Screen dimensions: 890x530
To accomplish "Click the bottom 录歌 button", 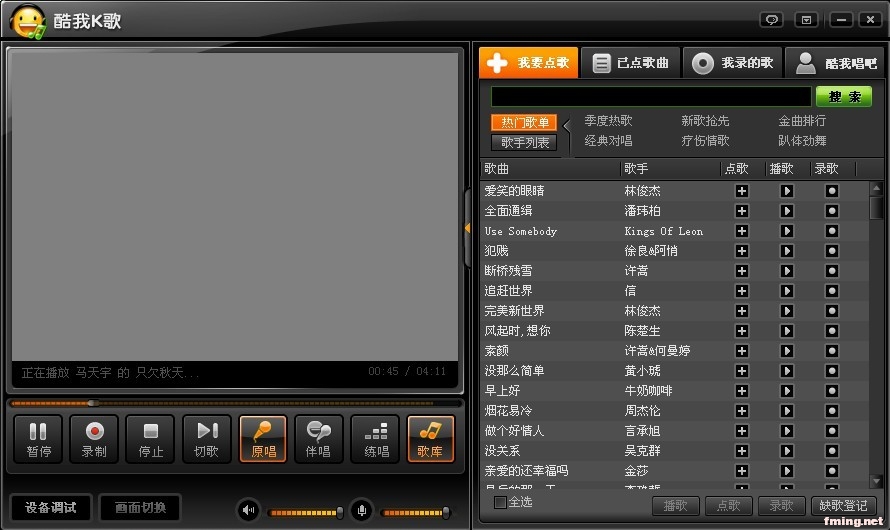I will [x=782, y=506].
